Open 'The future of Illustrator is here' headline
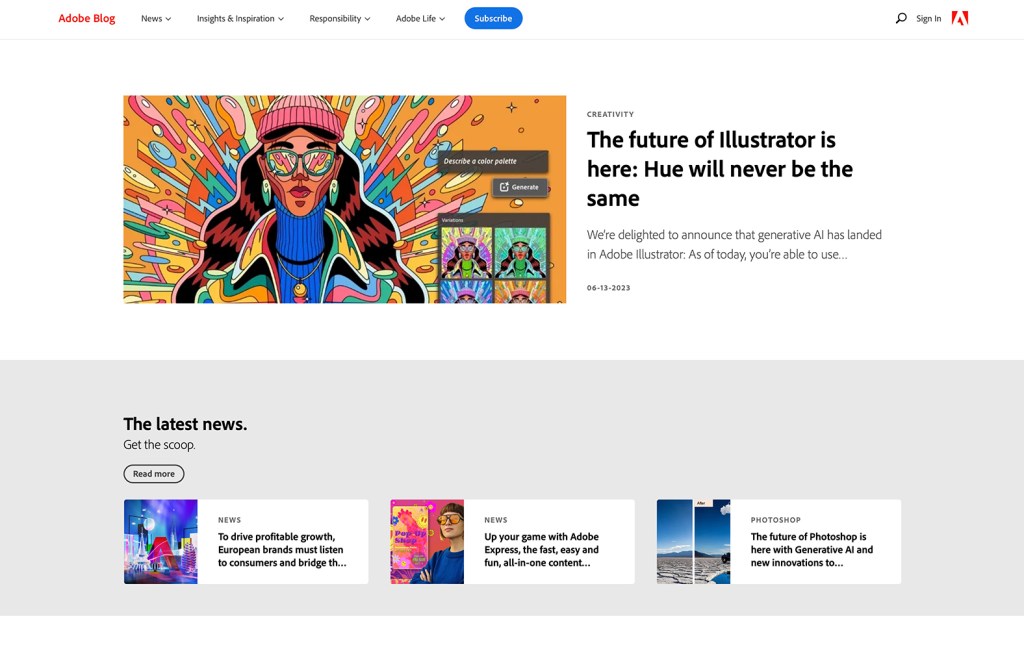The width and height of the screenshot is (1024, 647). click(720, 168)
